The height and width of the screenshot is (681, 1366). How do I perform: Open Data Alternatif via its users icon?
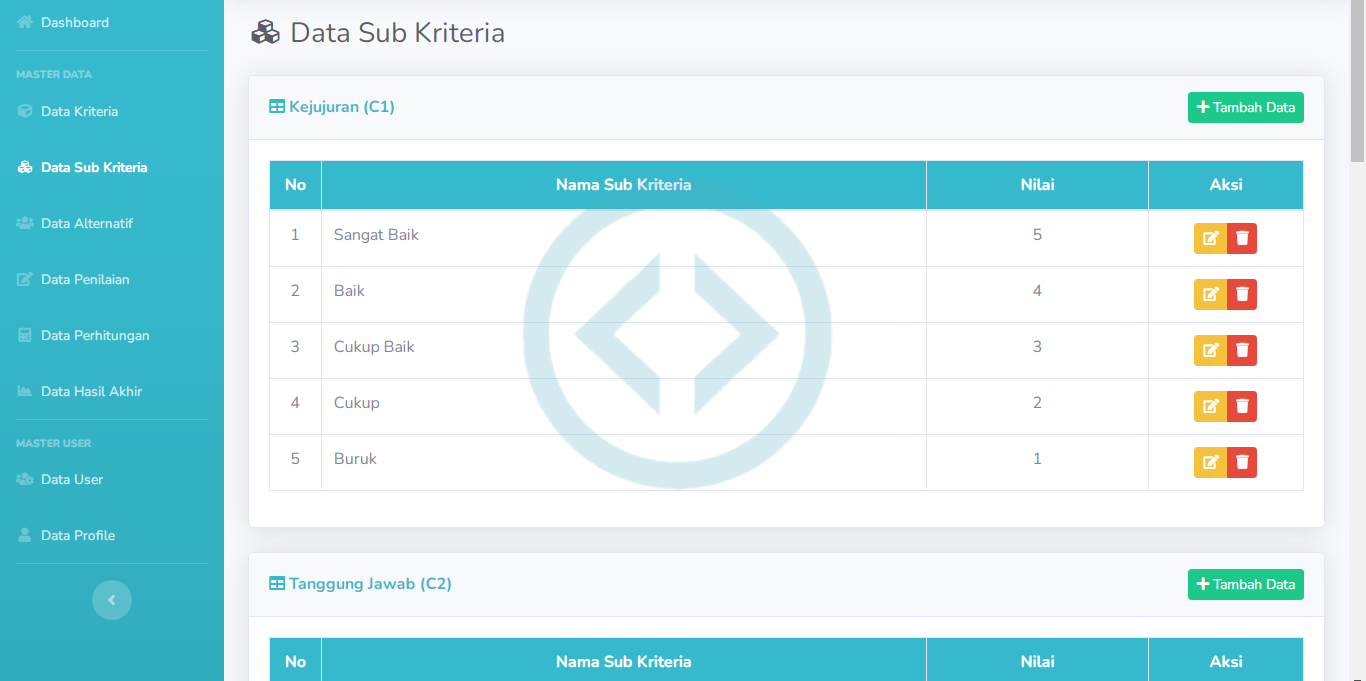[24, 223]
